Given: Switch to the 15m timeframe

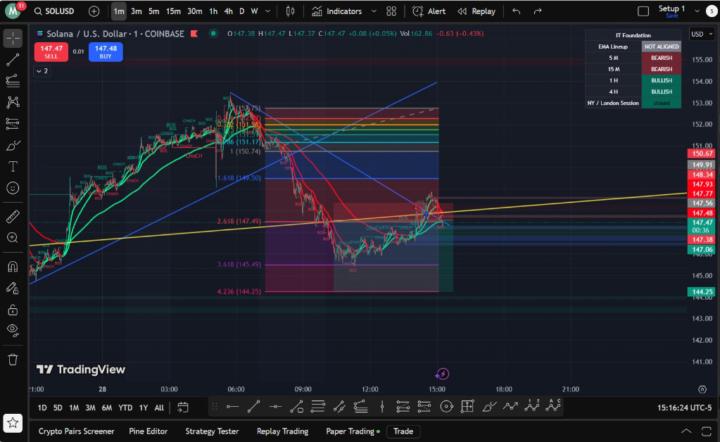Looking at the screenshot, I should (x=173, y=11).
